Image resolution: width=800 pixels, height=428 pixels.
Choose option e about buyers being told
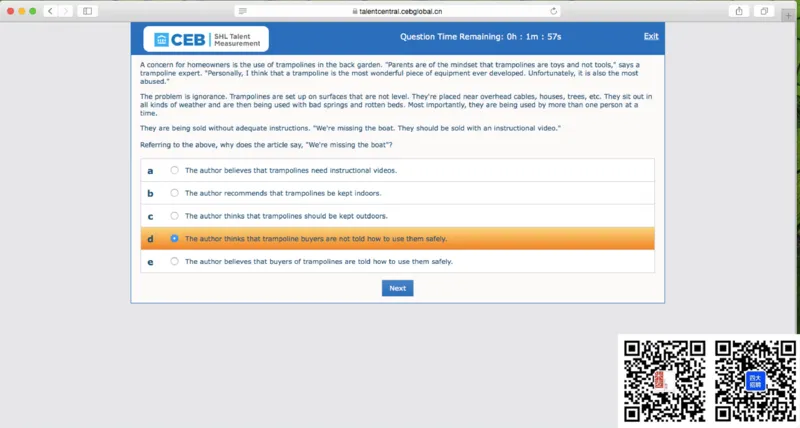(x=175, y=261)
